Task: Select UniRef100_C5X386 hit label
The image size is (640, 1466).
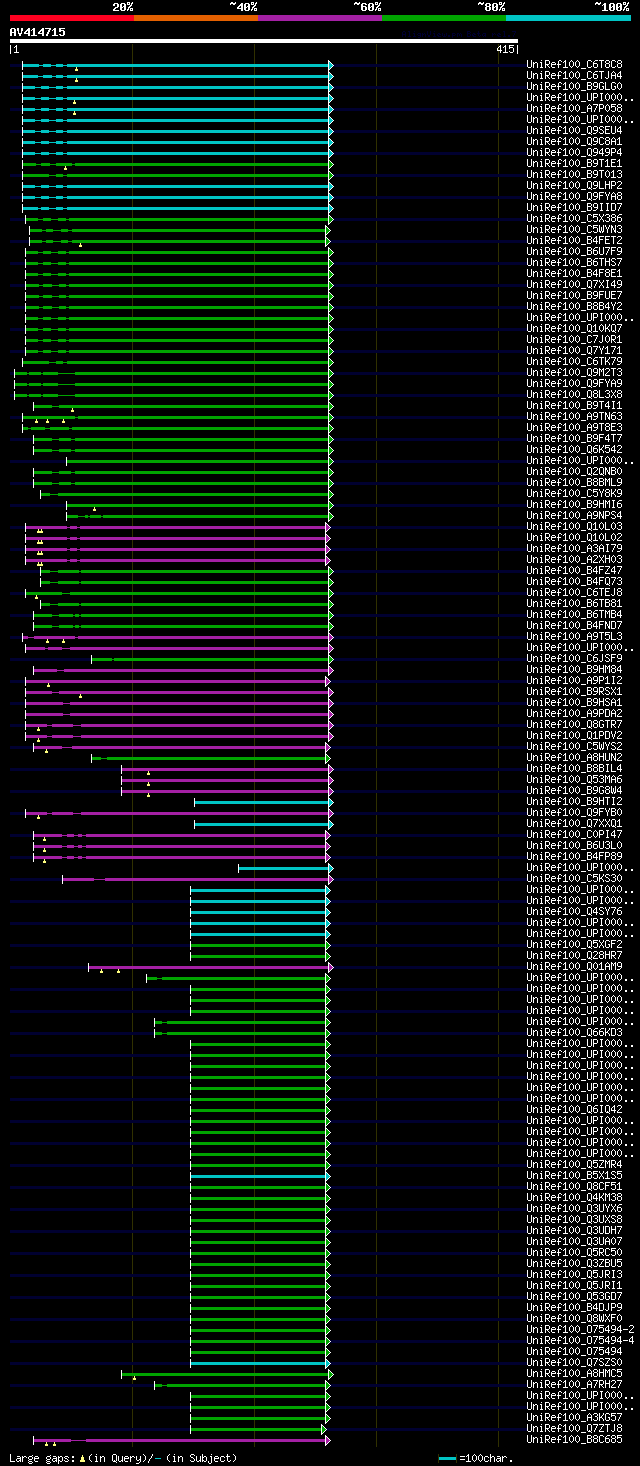Action: [x=575, y=218]
